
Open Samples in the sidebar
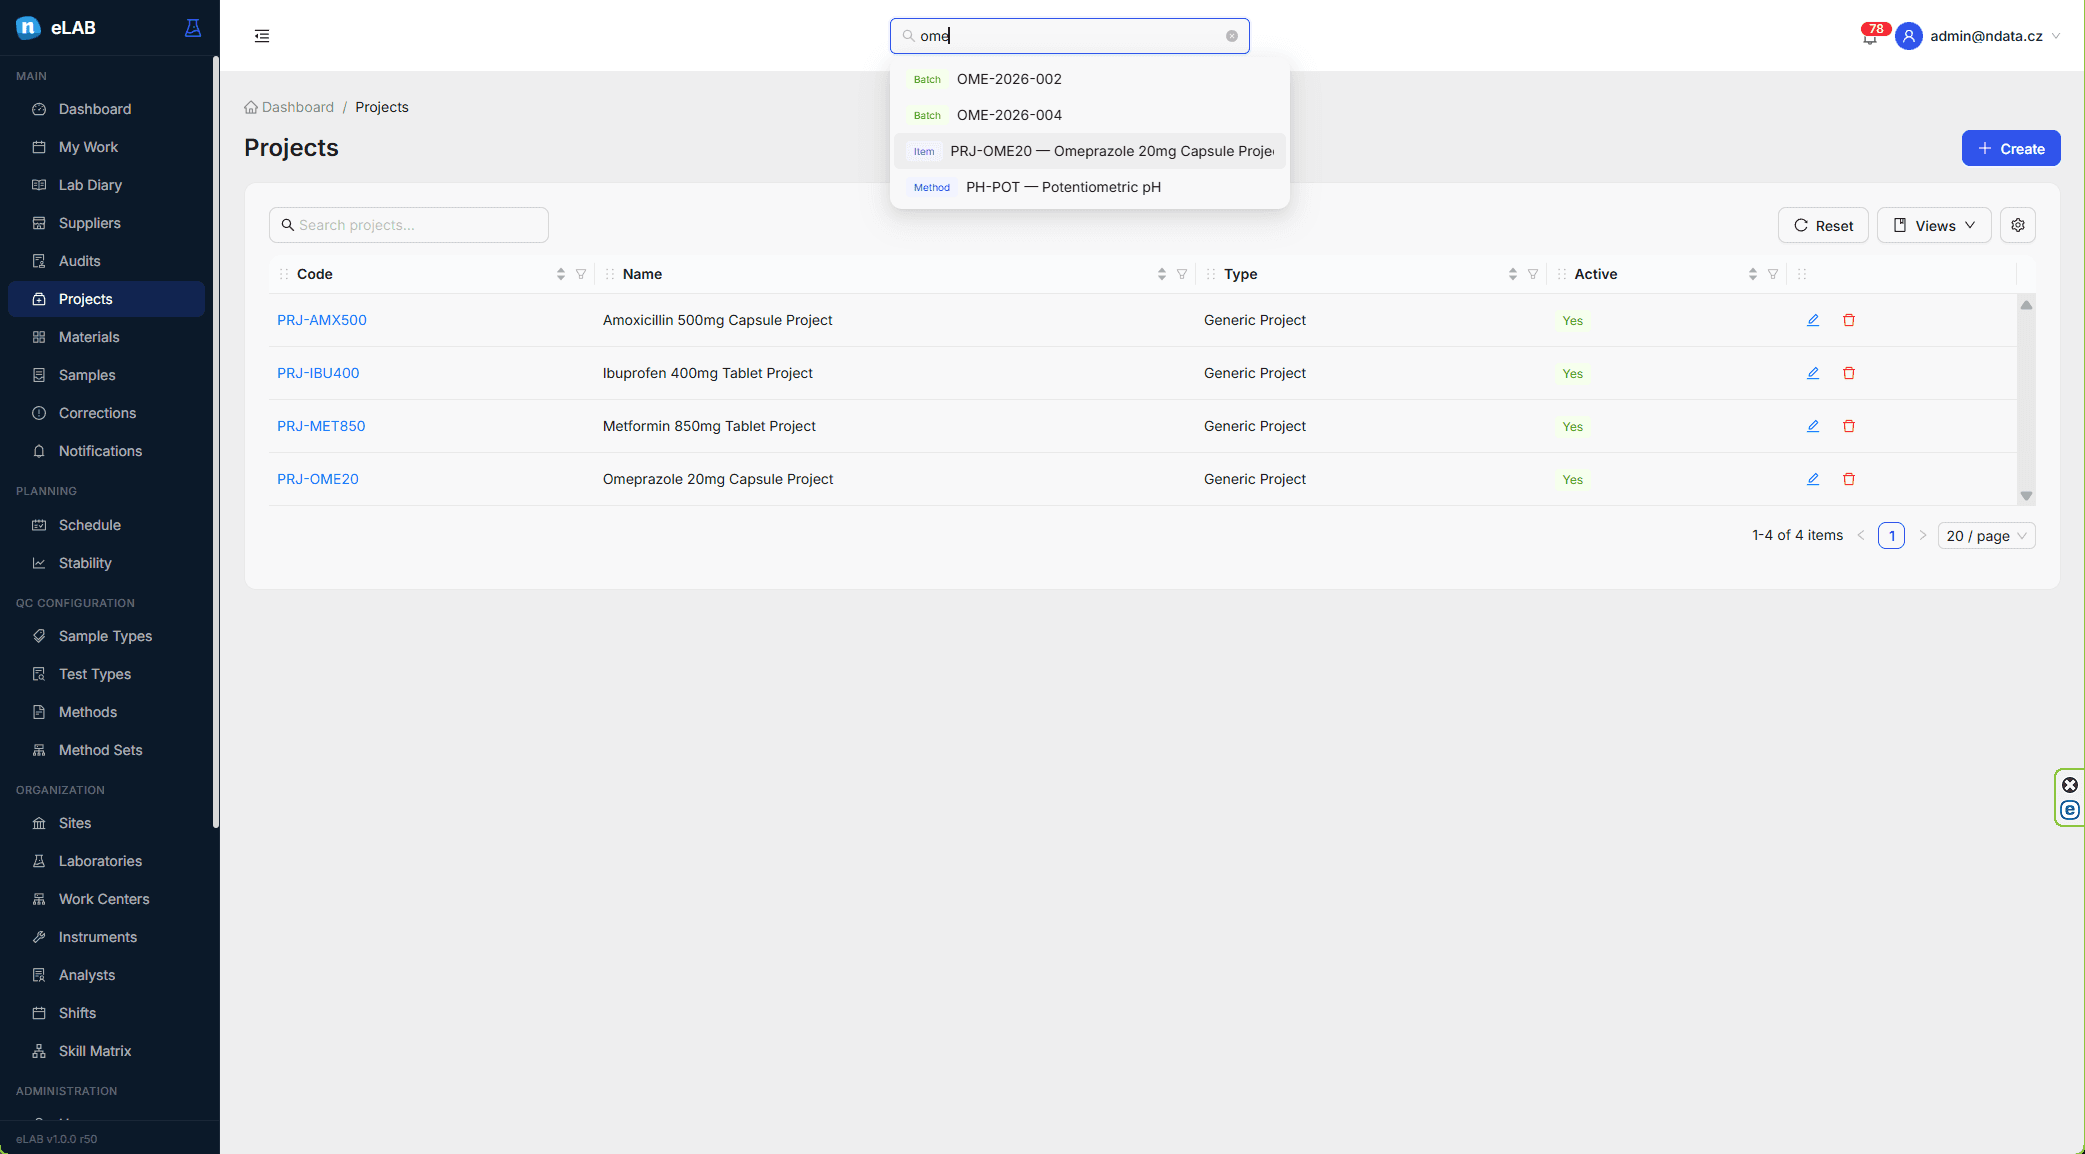pos(106,375)
